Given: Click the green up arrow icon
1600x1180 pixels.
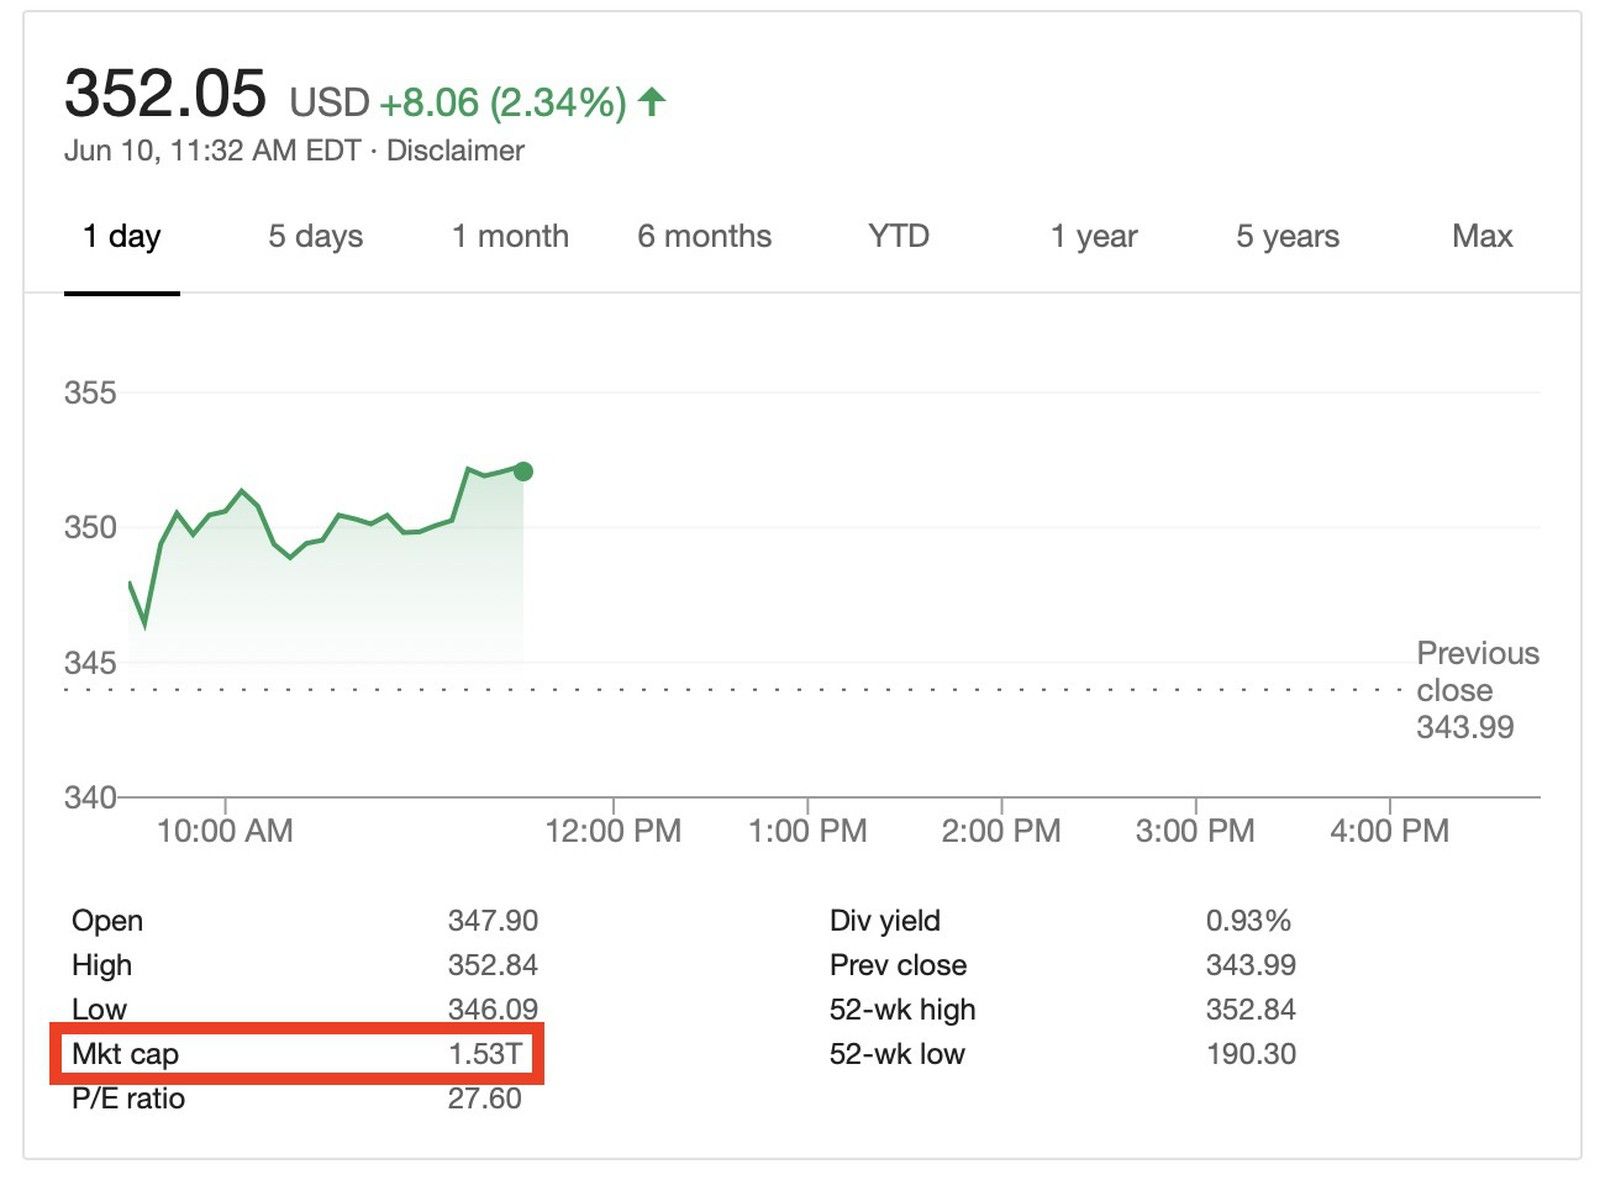Looking at the screenshot, I should (652, 101).
